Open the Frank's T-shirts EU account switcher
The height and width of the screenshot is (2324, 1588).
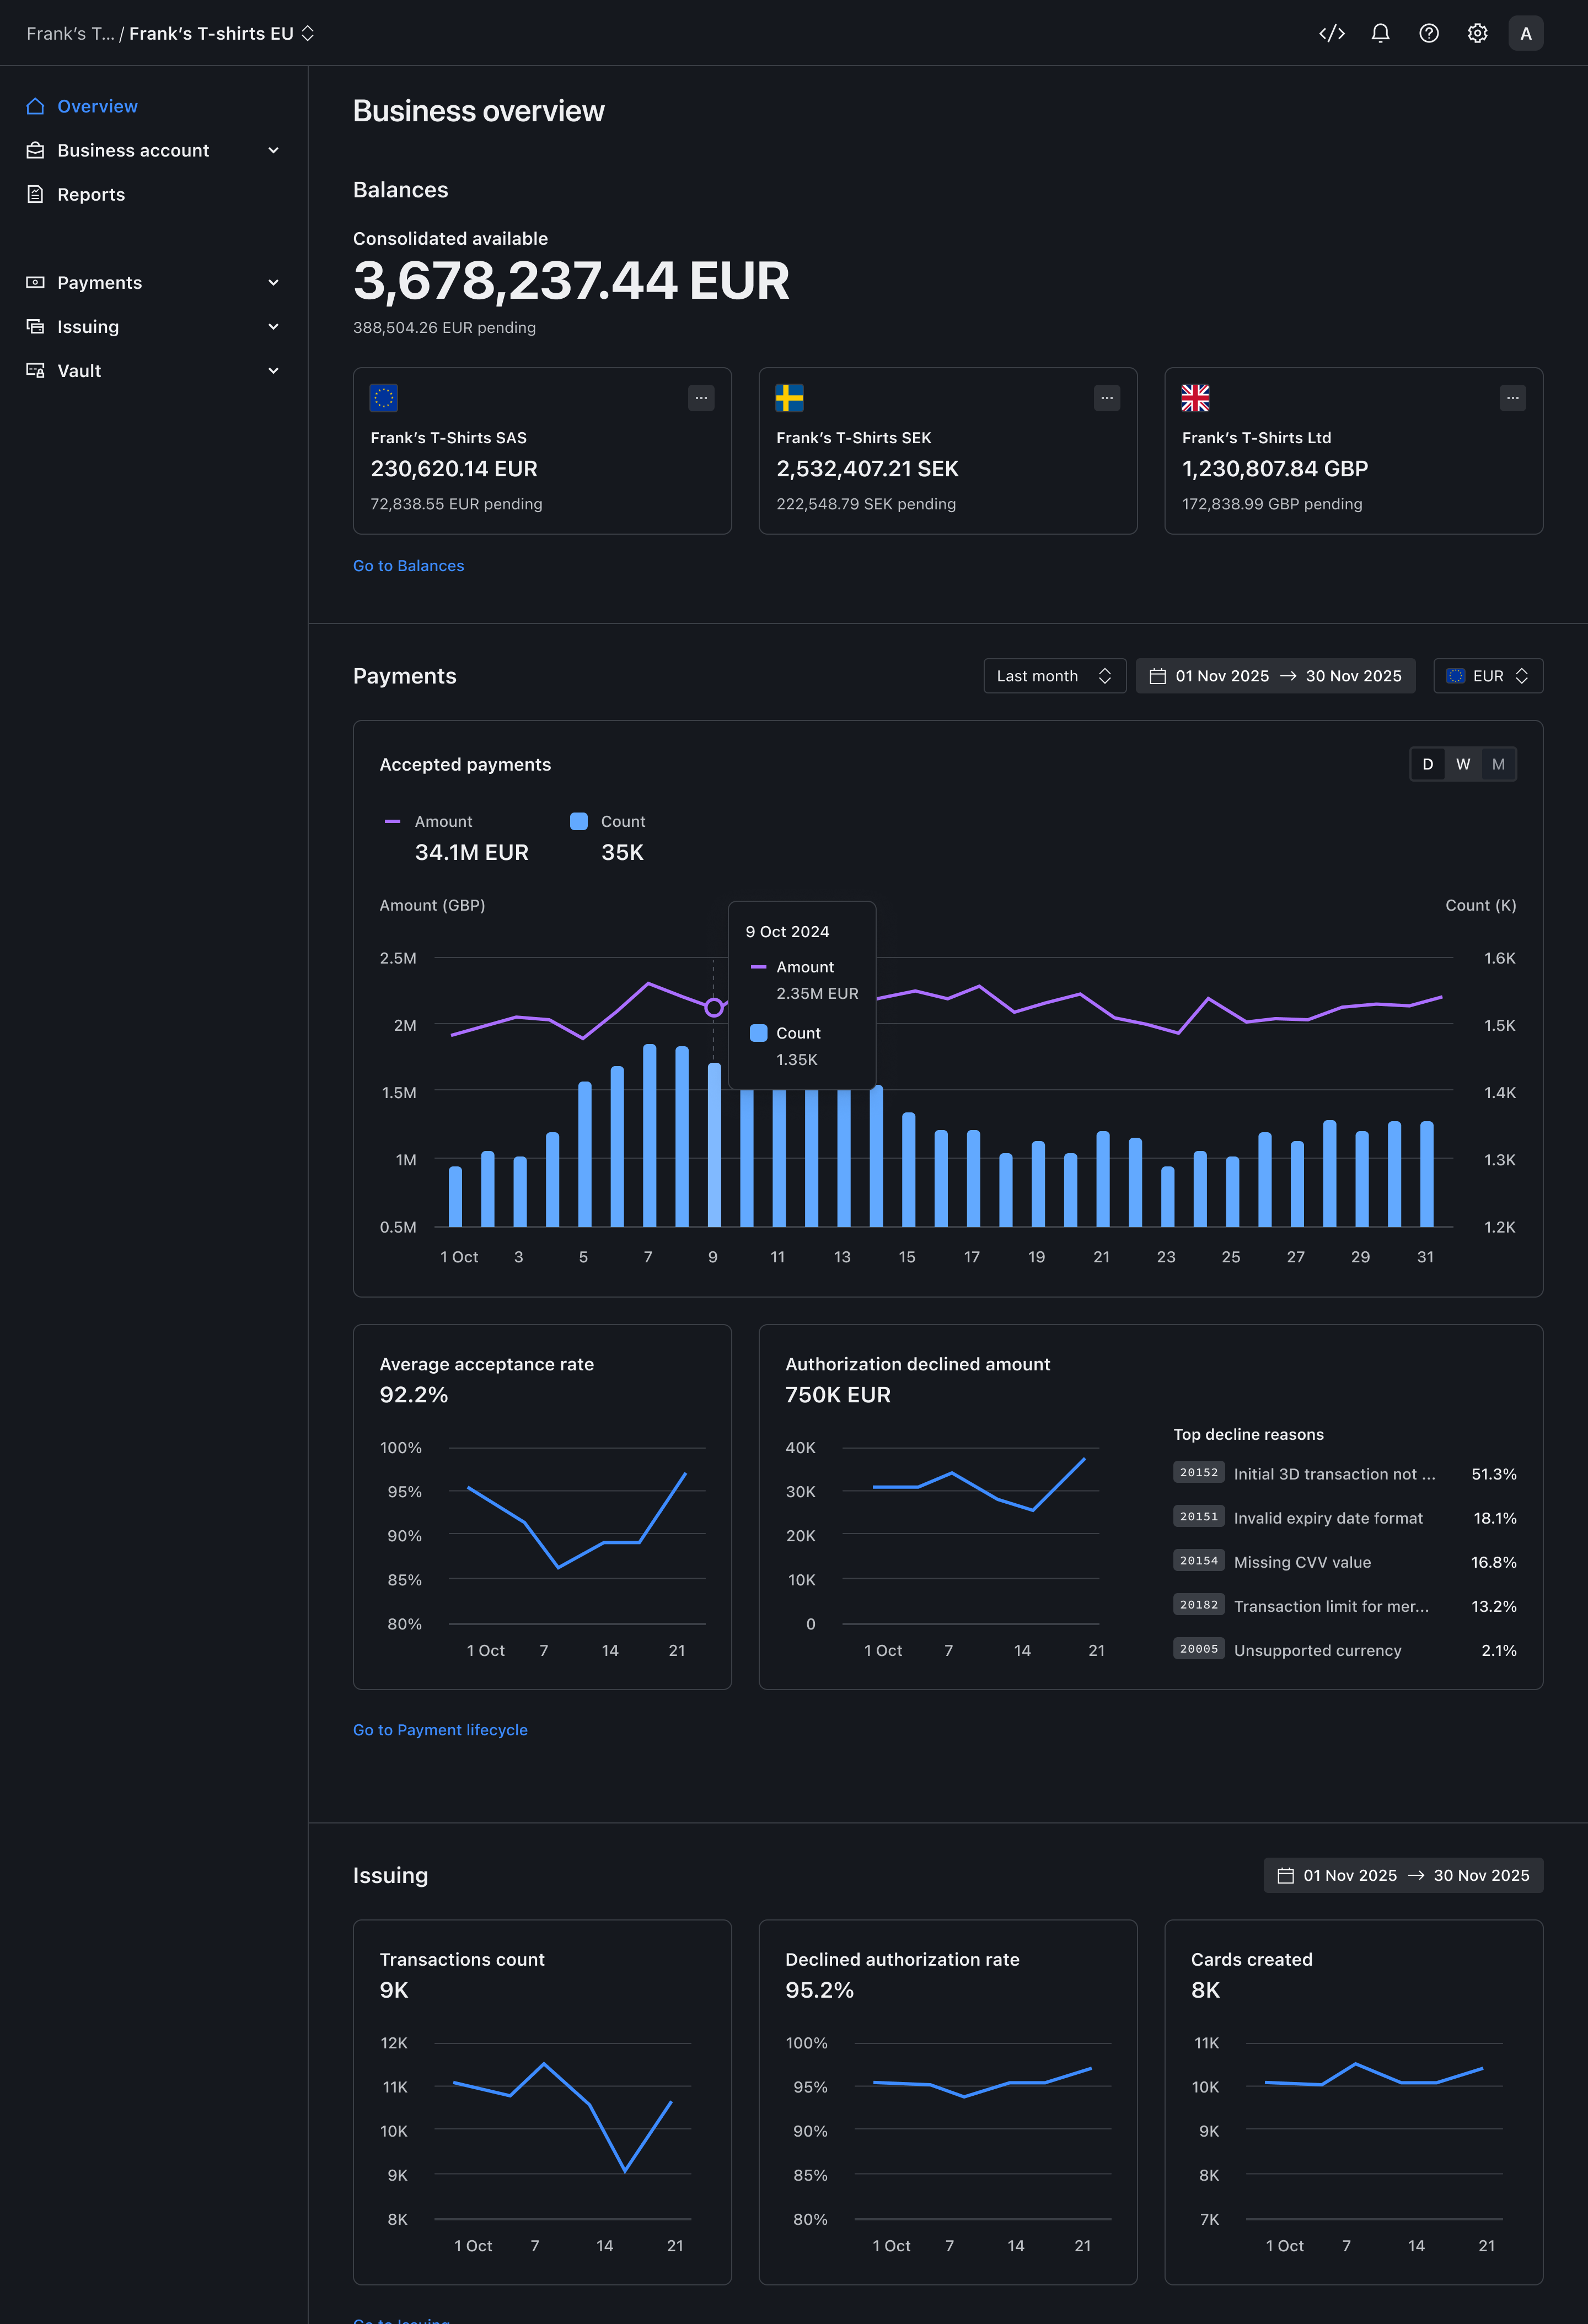click(222, 33)
